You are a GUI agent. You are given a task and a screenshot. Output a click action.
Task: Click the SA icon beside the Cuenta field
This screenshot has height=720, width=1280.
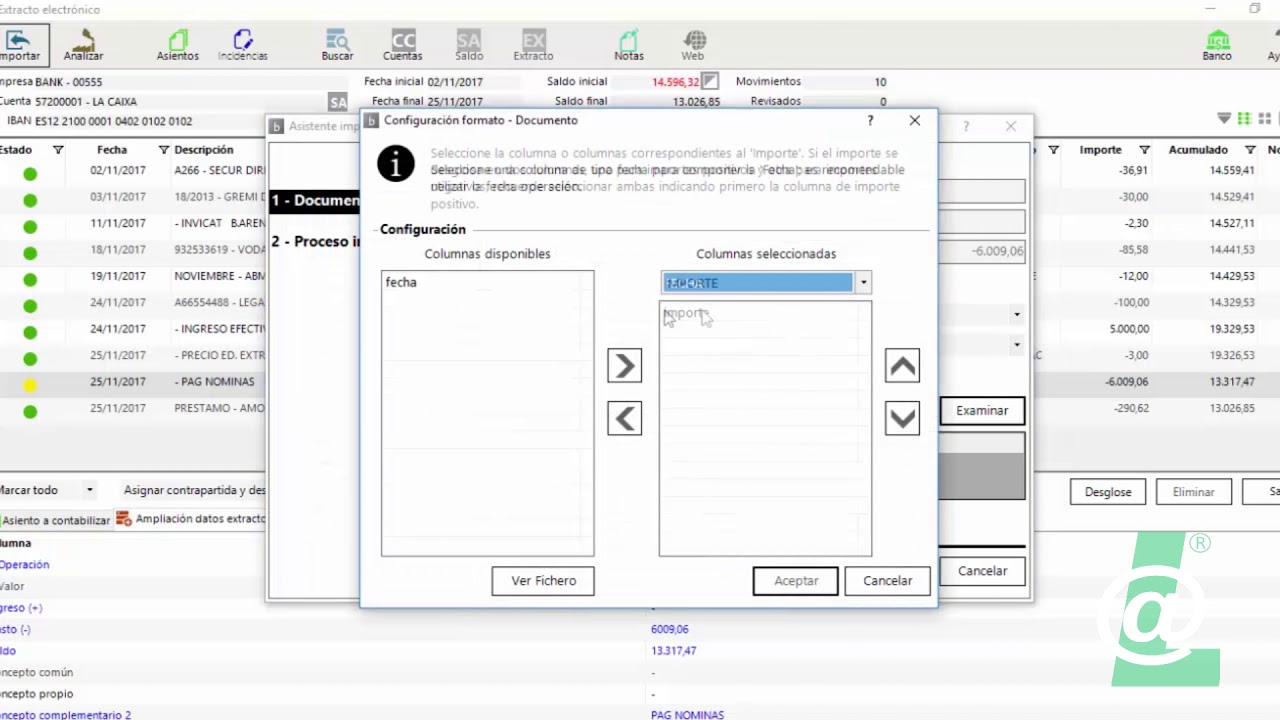pos(338,102)
